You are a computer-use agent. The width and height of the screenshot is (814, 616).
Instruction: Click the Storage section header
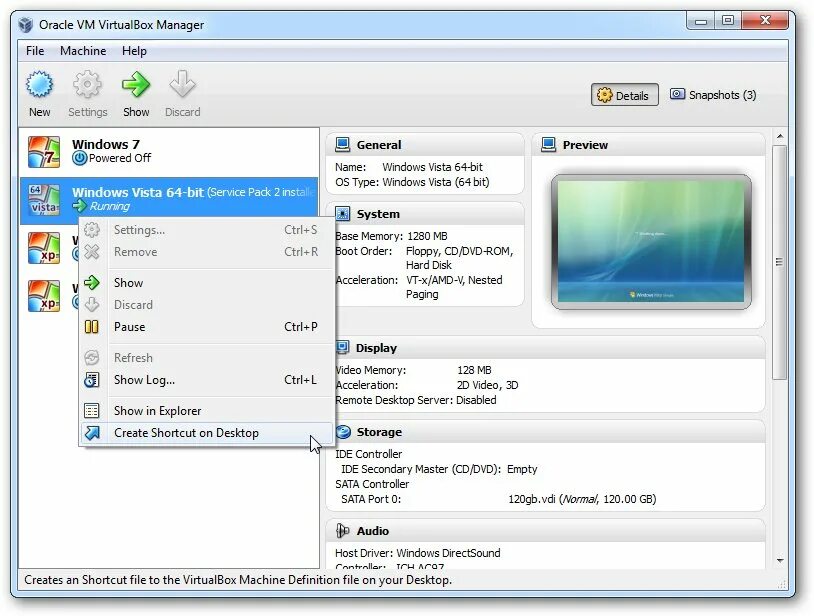(546, 432)
